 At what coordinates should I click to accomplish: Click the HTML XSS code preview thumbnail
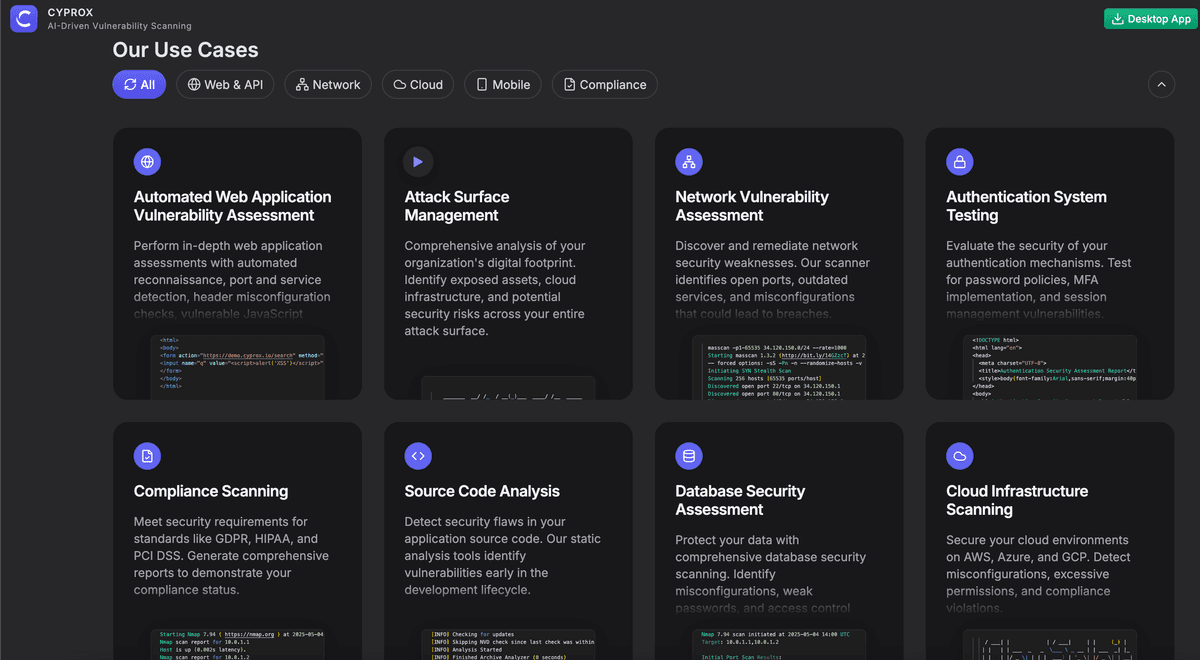[238, 367]
